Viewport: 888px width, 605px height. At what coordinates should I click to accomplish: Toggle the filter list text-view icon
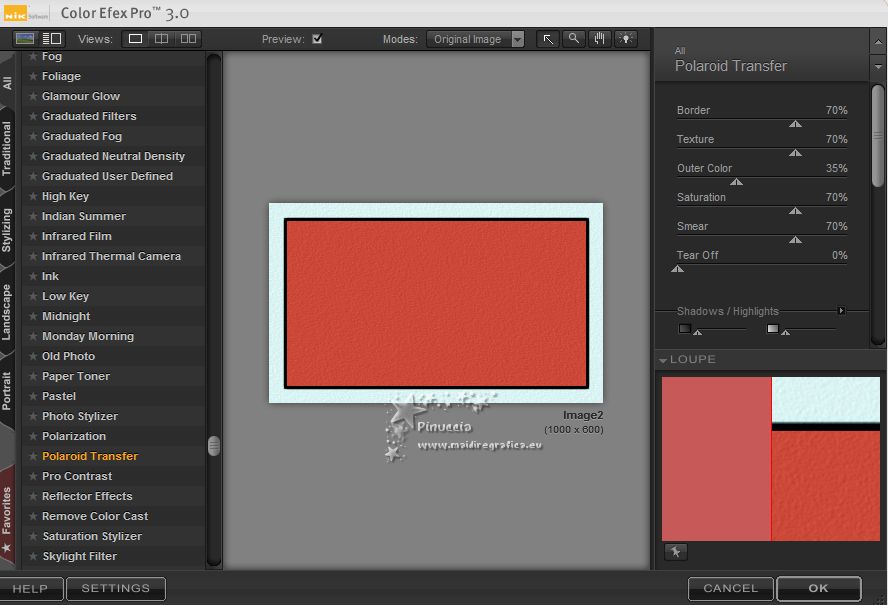(x=52, y=39)
